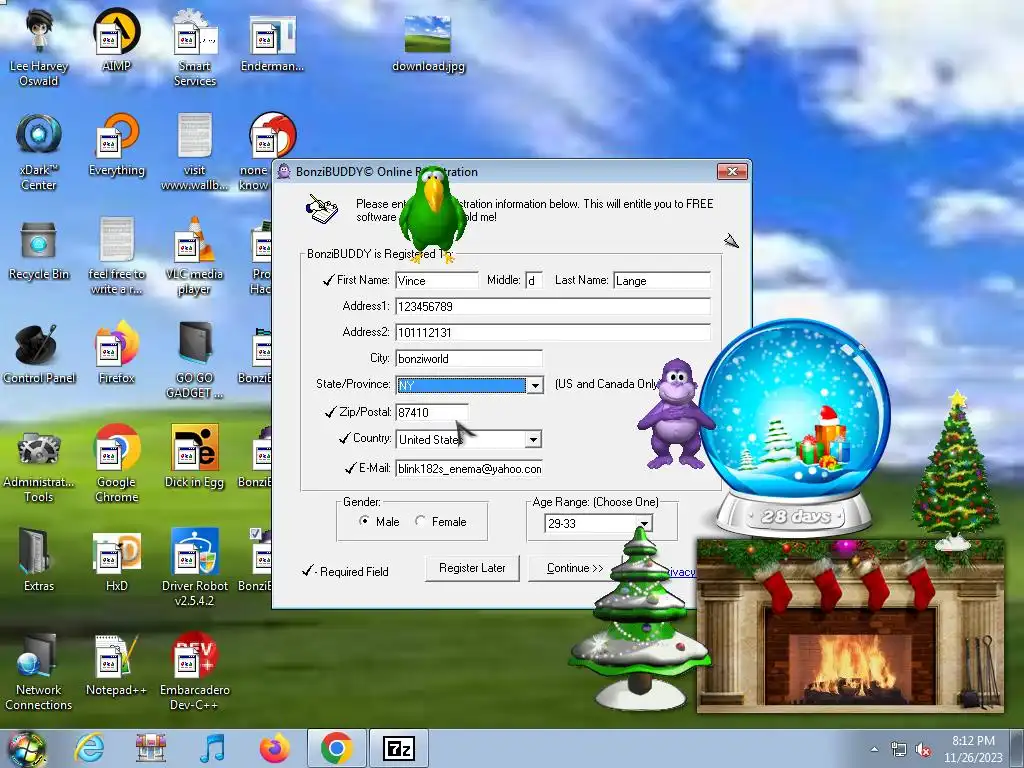The height and width of the screenshot is (768, 1024).
Task: Open the Everything search shortcut
Action: coord(116,145)
